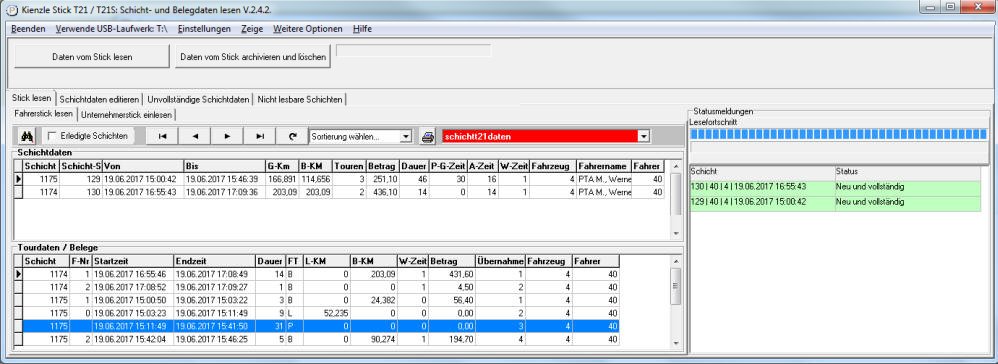Go to the next record
The height and width of the screenshot is (364, 998).
227,136
